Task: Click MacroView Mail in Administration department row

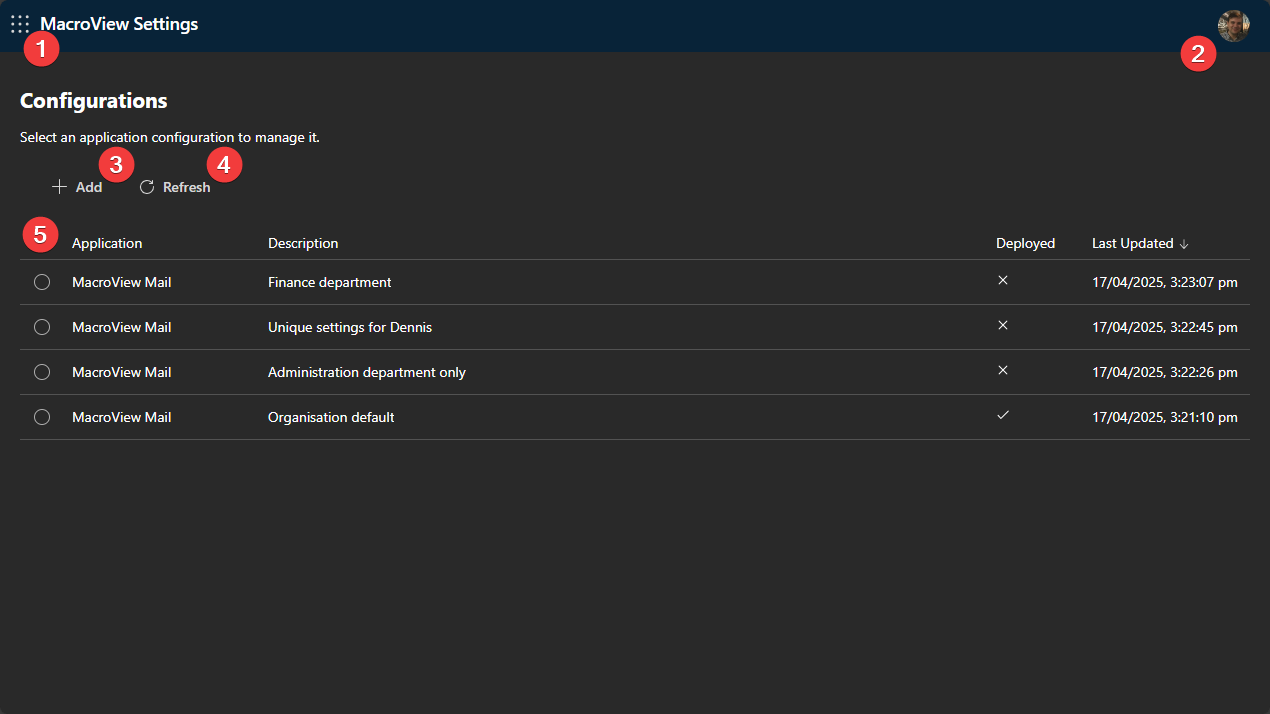Action: click(x=122, y=372)
